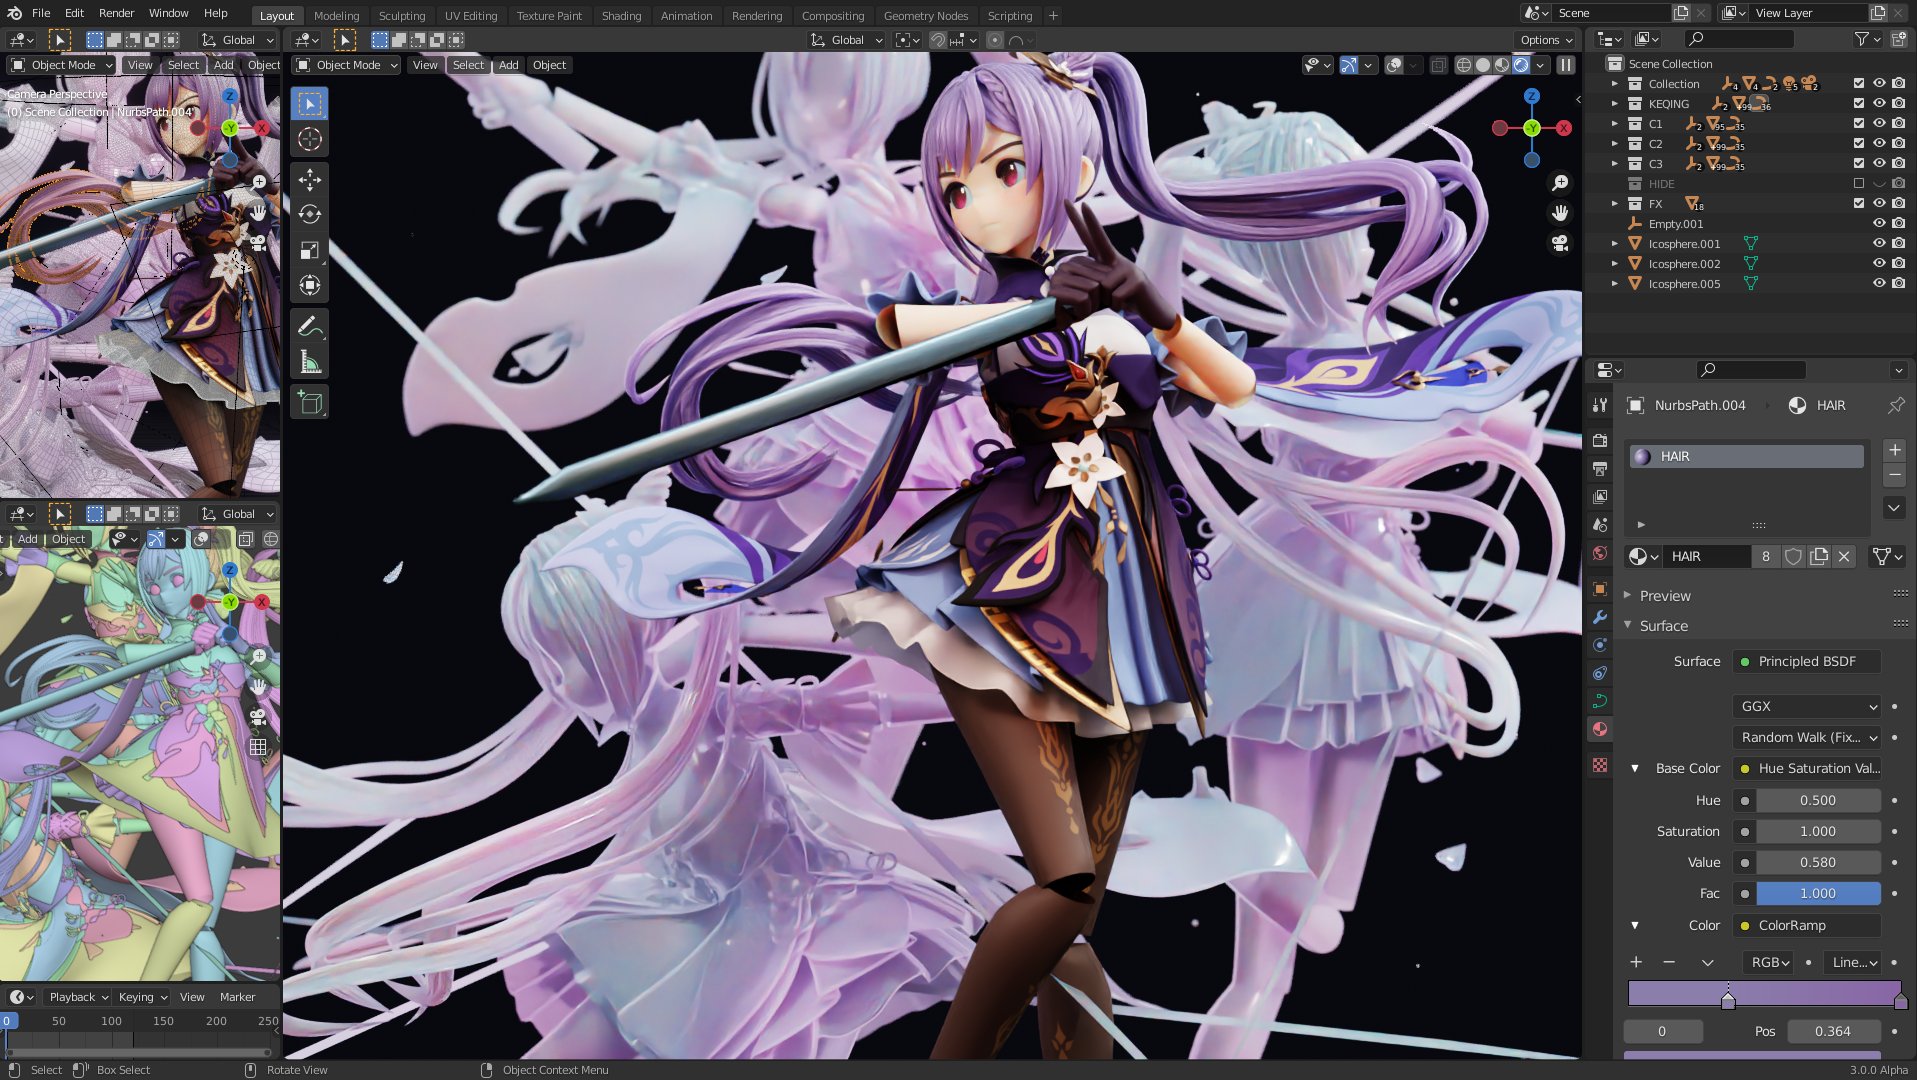Select the Rotate tool
The width and height of the screenshot is (1917, 1080).
[310, 215]
